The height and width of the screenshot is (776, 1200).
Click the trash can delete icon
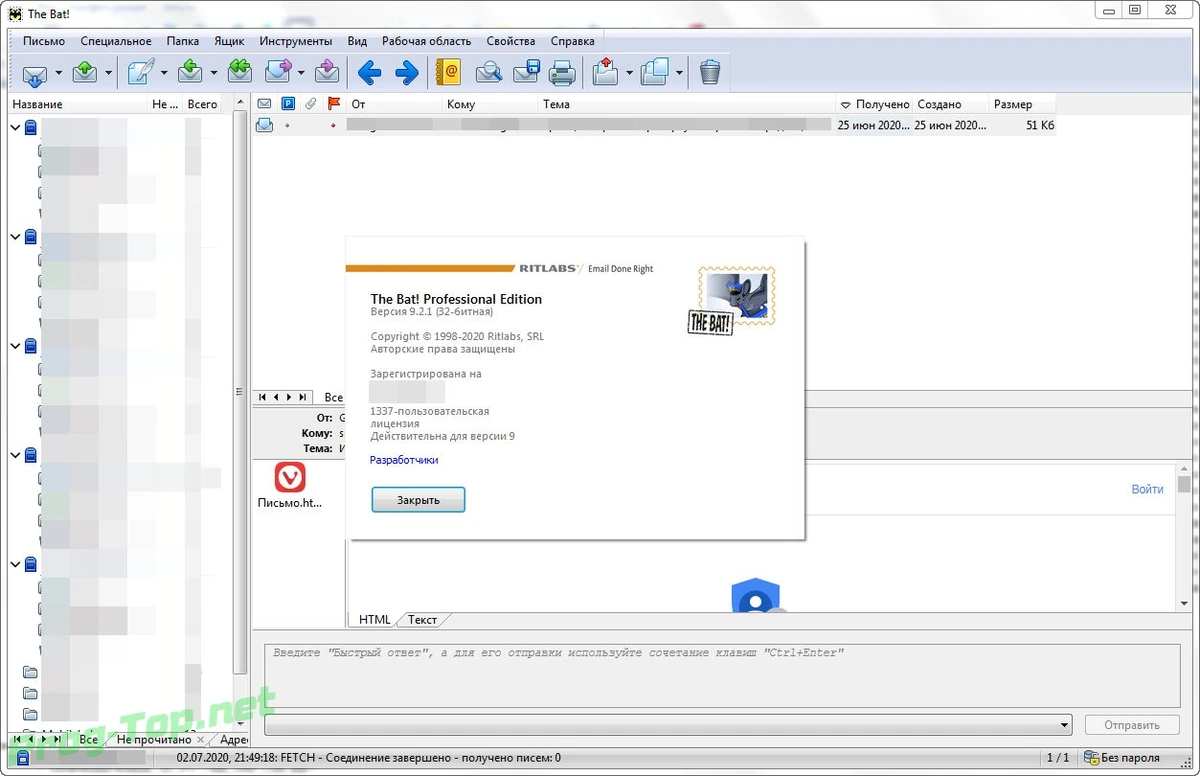click(709, 72)
